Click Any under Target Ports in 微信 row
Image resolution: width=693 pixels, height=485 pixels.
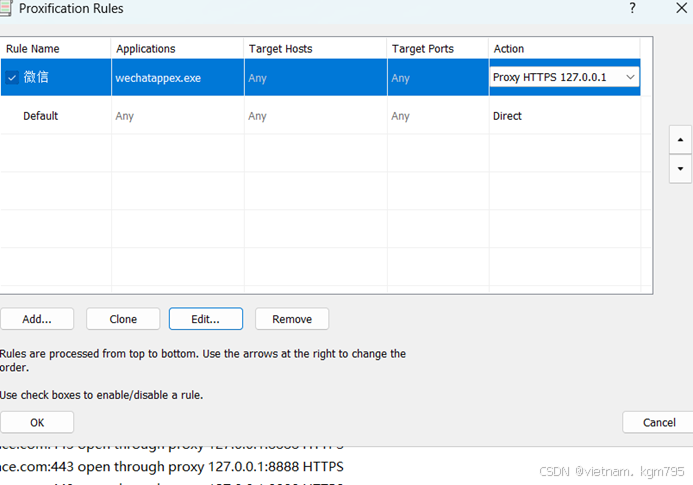400,78
